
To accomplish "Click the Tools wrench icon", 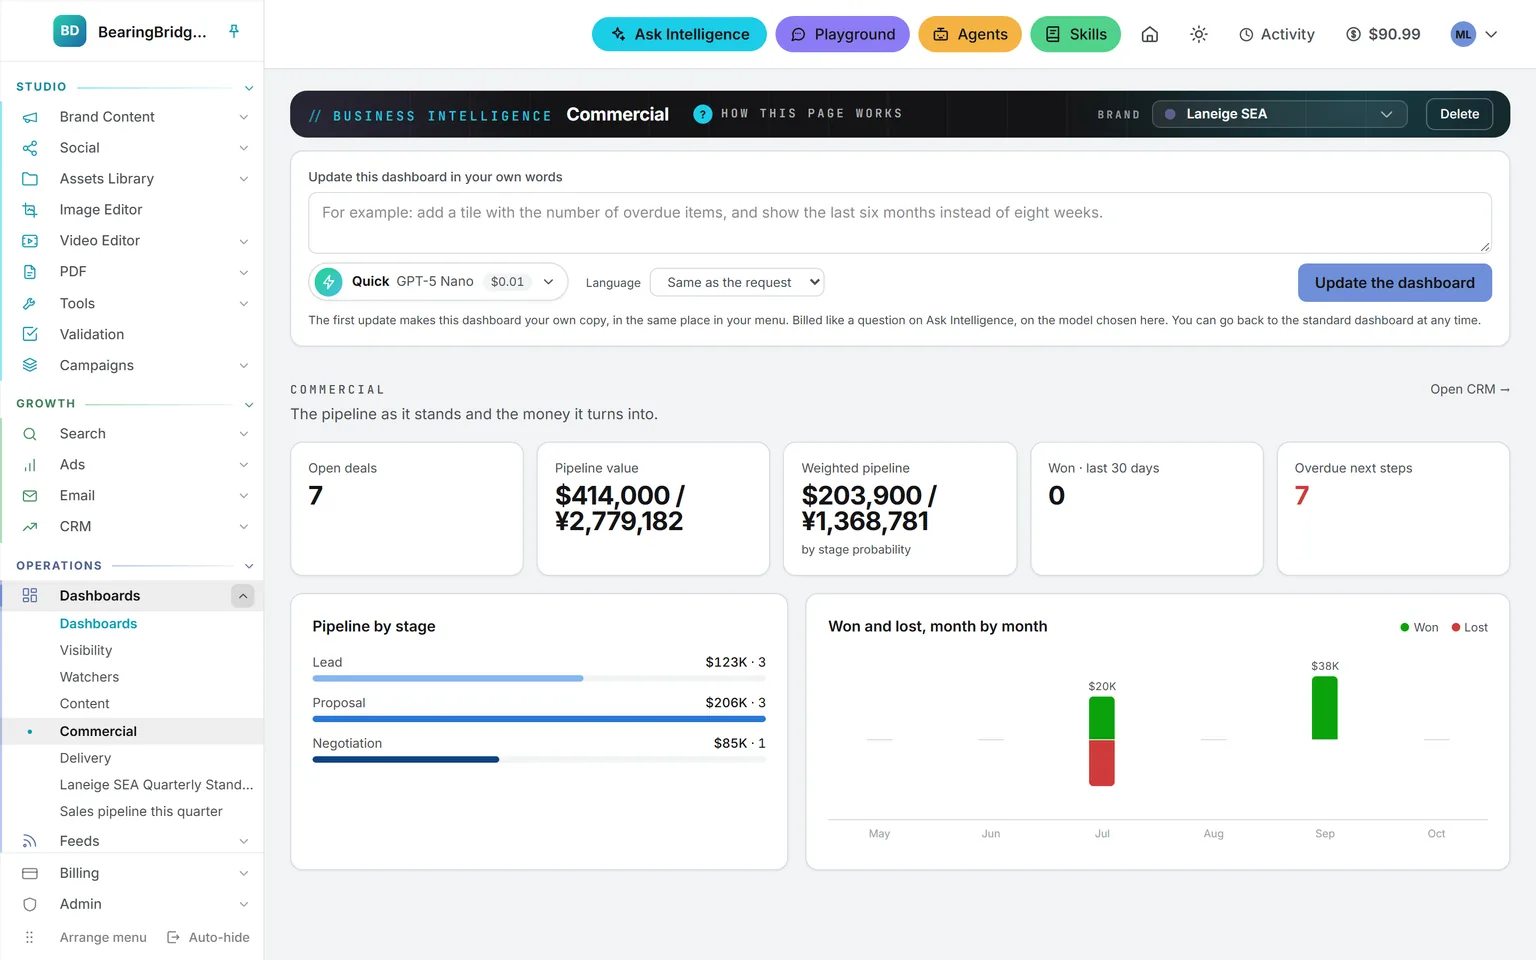I will (x=30, y=303).
